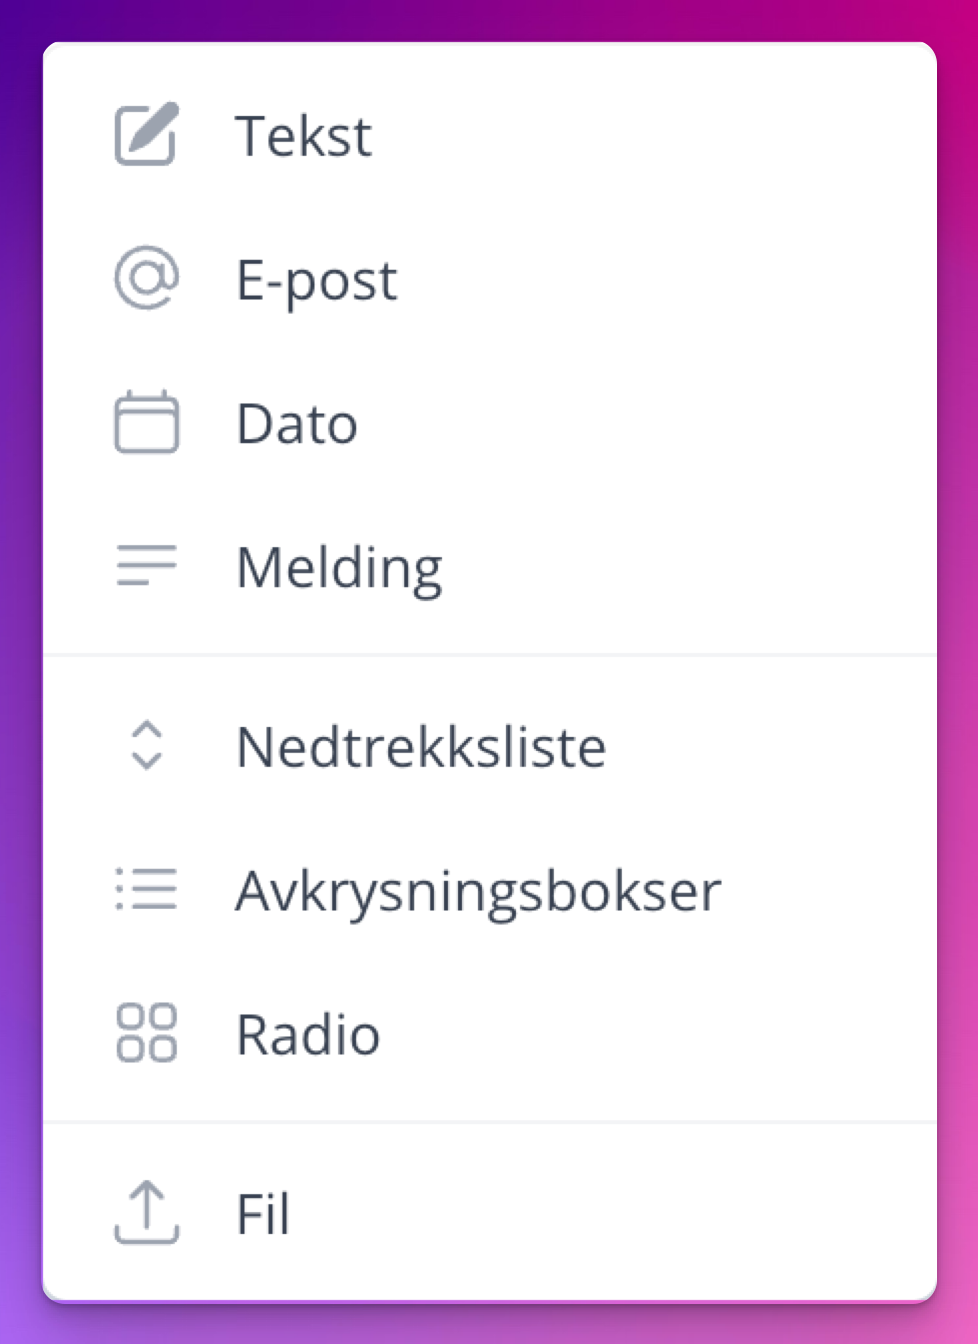Screen dimensions: 978x1344
Task: Choose the E-post label in the menu
Action: 316,280
